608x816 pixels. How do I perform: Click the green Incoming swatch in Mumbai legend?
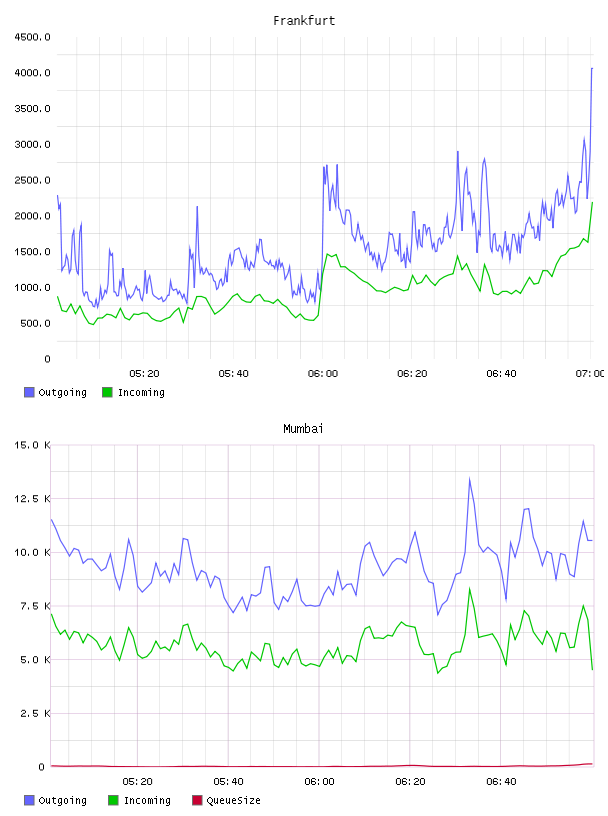tap(113, 800)
